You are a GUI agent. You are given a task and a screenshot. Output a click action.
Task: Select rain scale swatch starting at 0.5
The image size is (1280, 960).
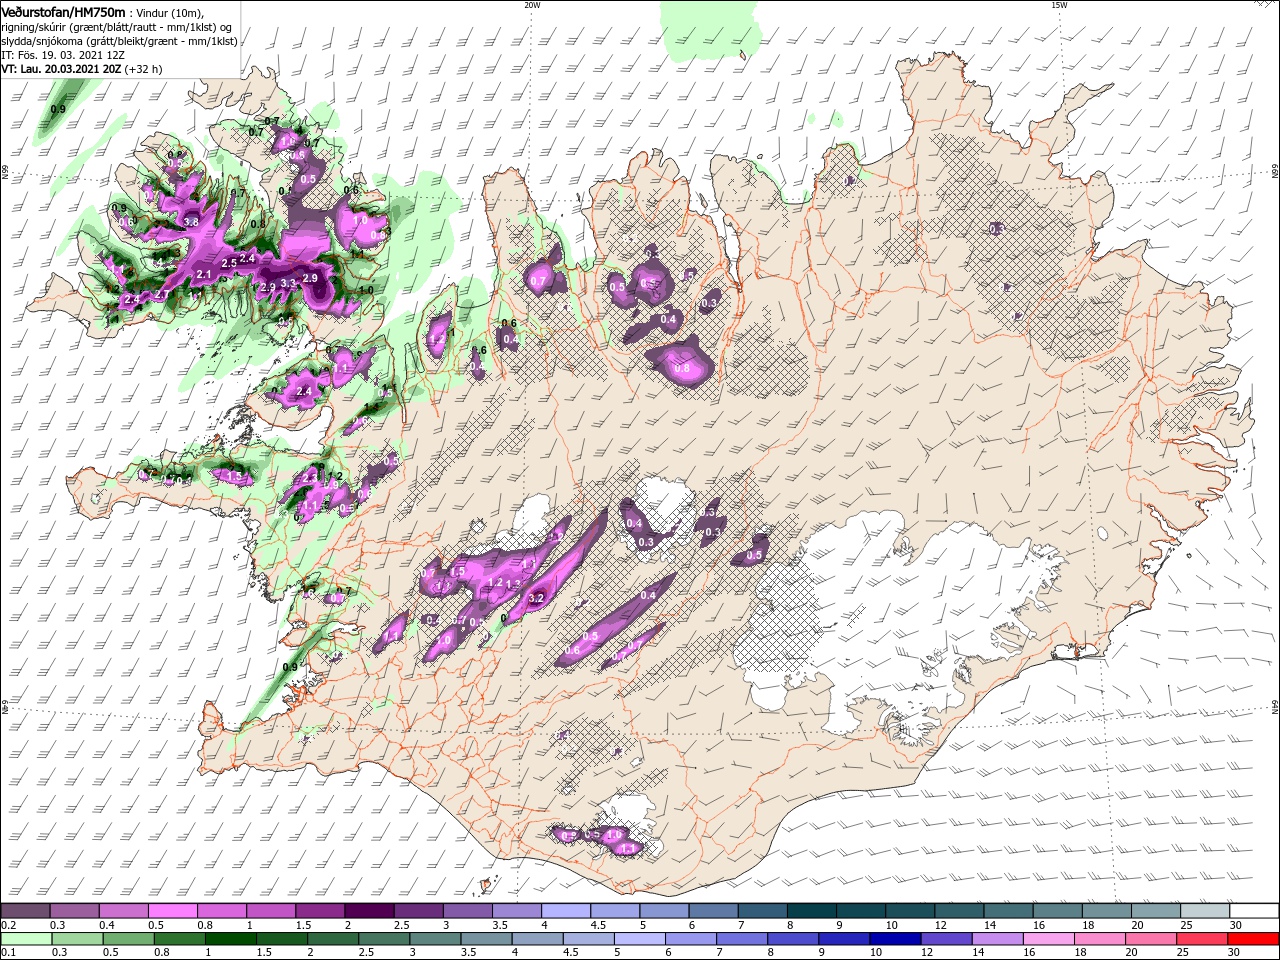click(x=128, y=938)
